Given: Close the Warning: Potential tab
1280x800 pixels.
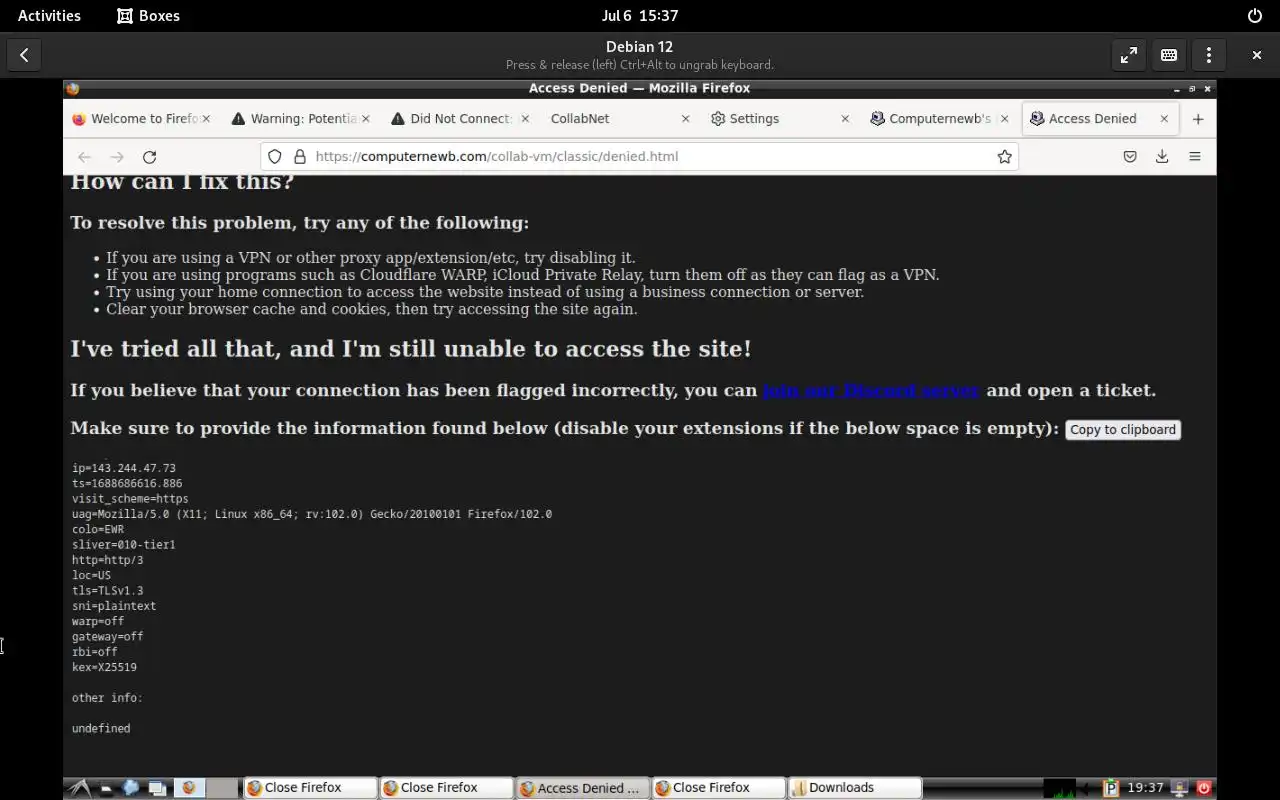Looking at the screenshot, I should pos(365,119).
